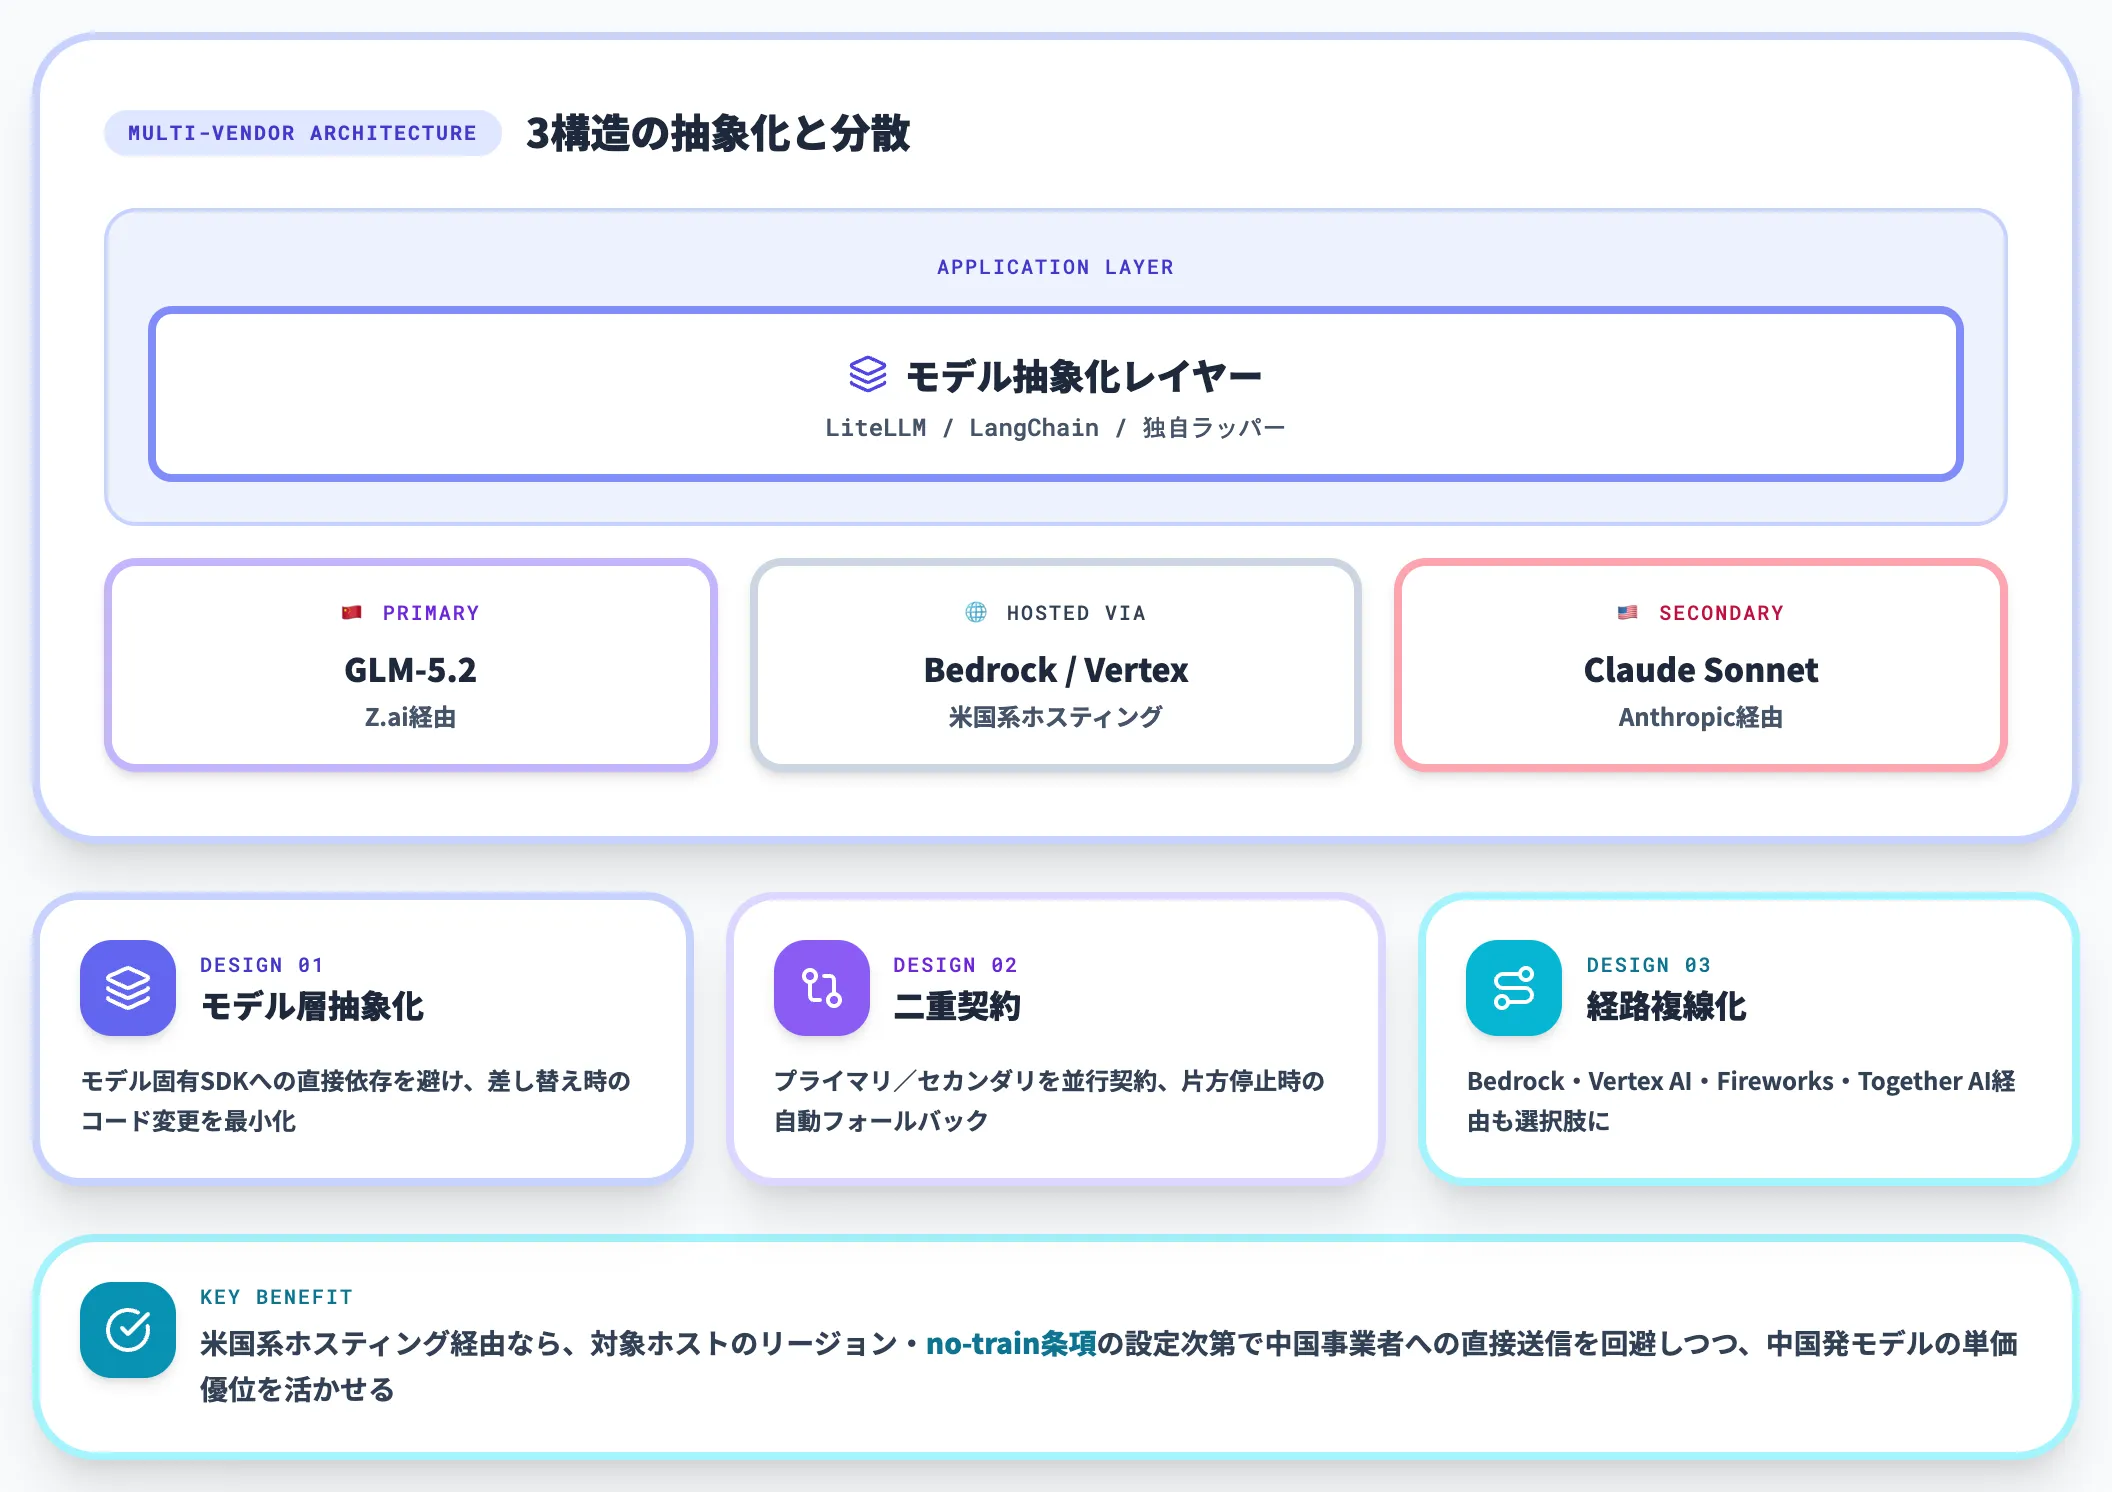Click the China flag icon next to PRIMARY
Viewport: 2112px width, 1492px height.
click(352, 613)
